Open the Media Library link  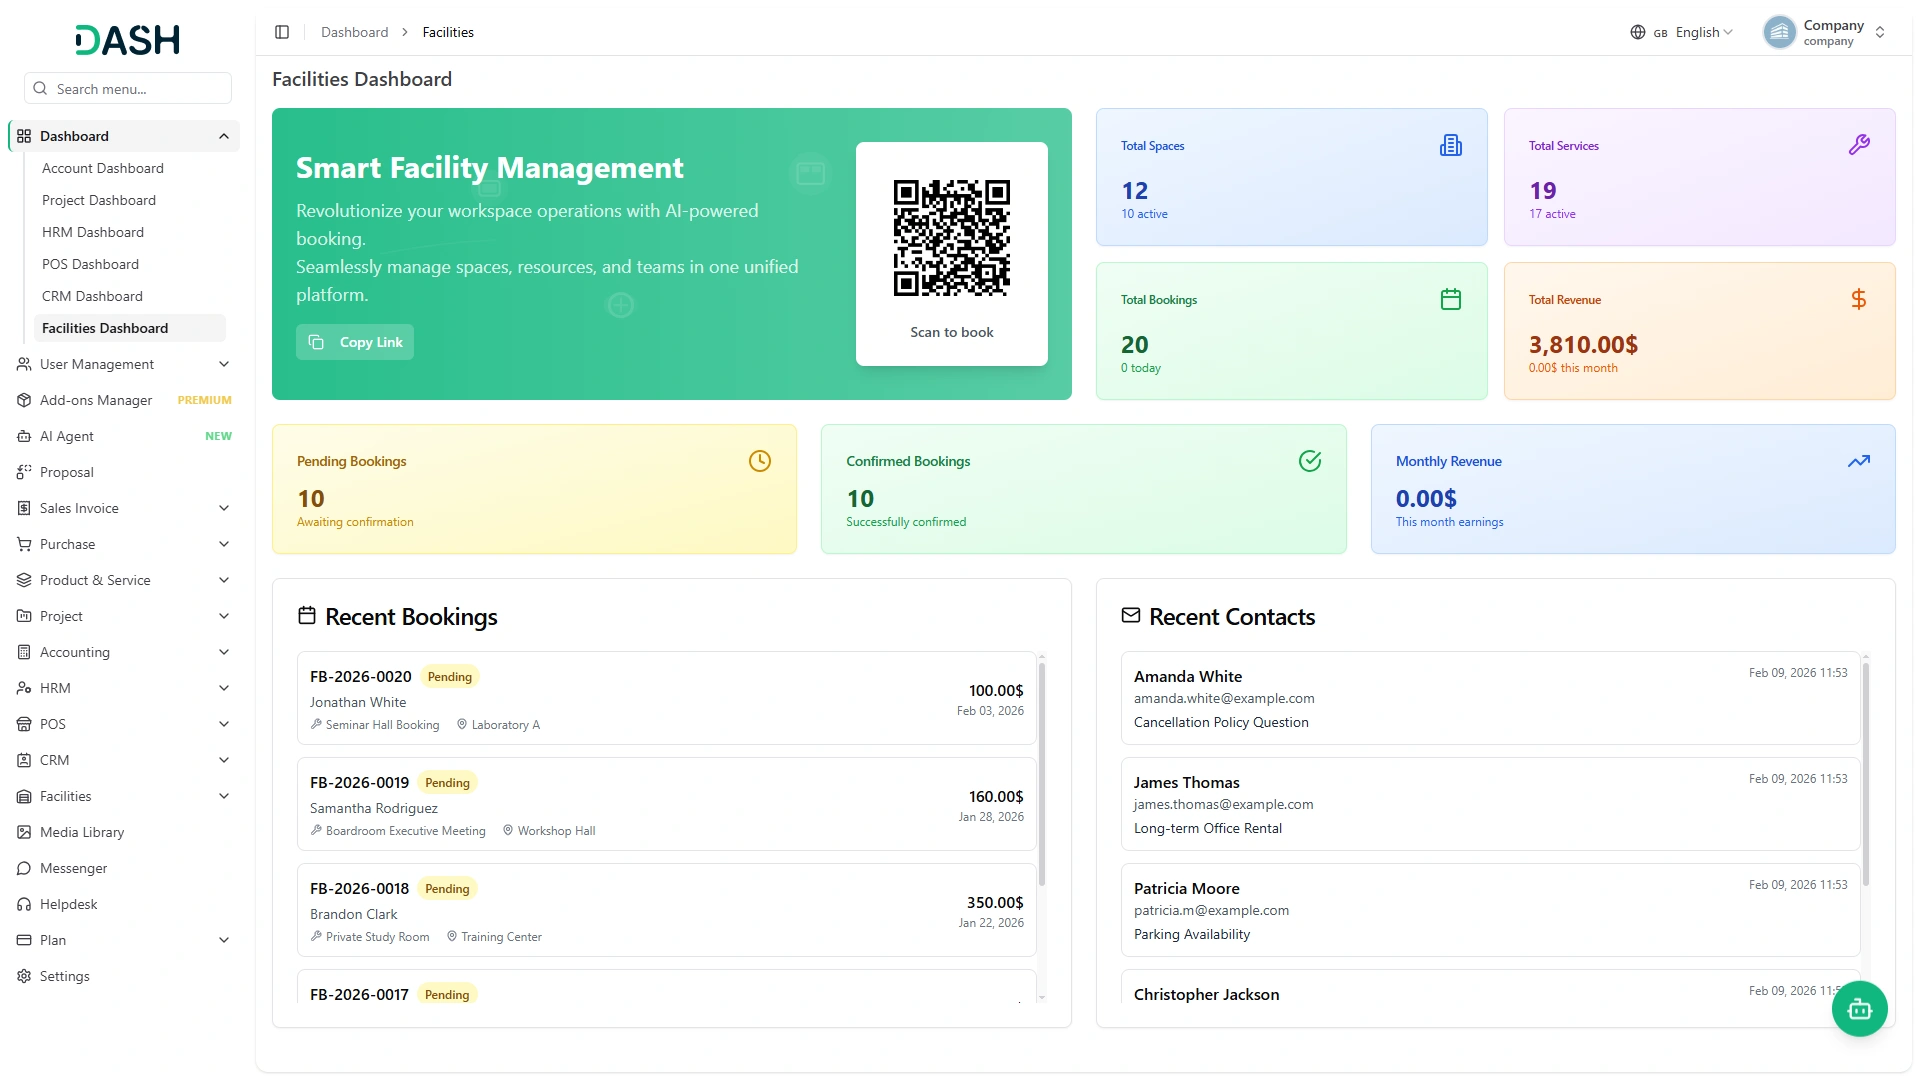[124, 832]
